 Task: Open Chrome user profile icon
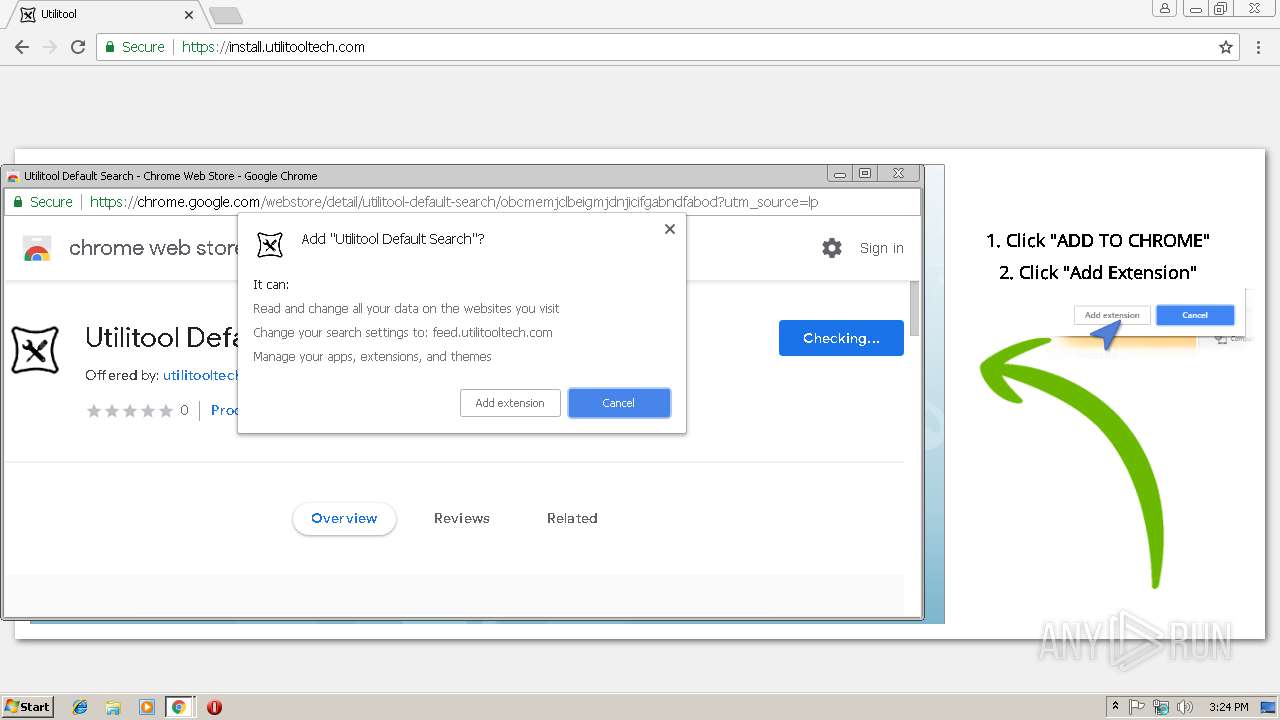click(1164, 8)
